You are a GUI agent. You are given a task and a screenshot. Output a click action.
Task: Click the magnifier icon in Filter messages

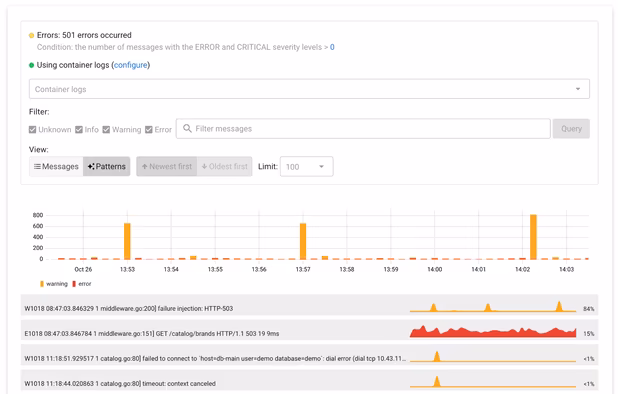coord(187,128)
